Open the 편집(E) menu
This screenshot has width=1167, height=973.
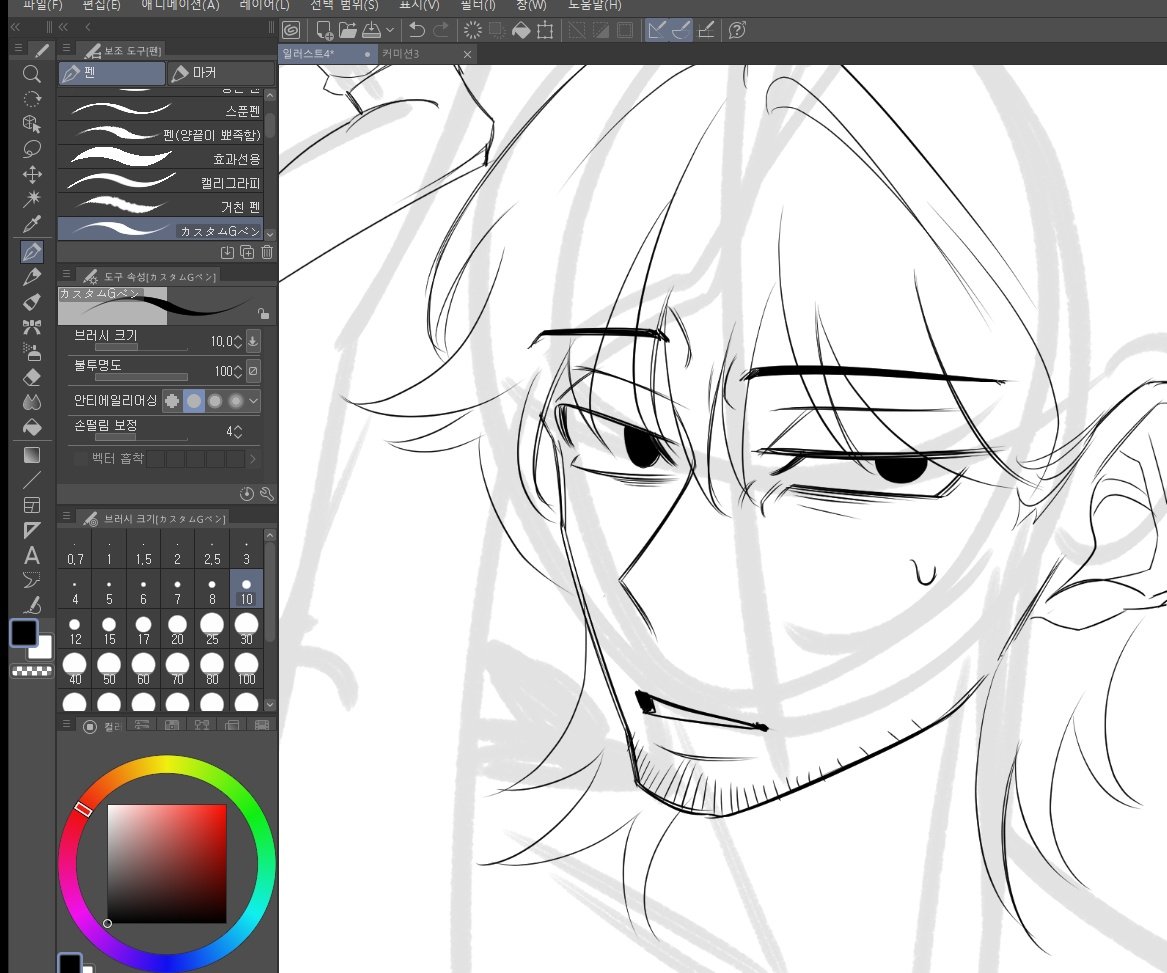(x=101, y=5)
